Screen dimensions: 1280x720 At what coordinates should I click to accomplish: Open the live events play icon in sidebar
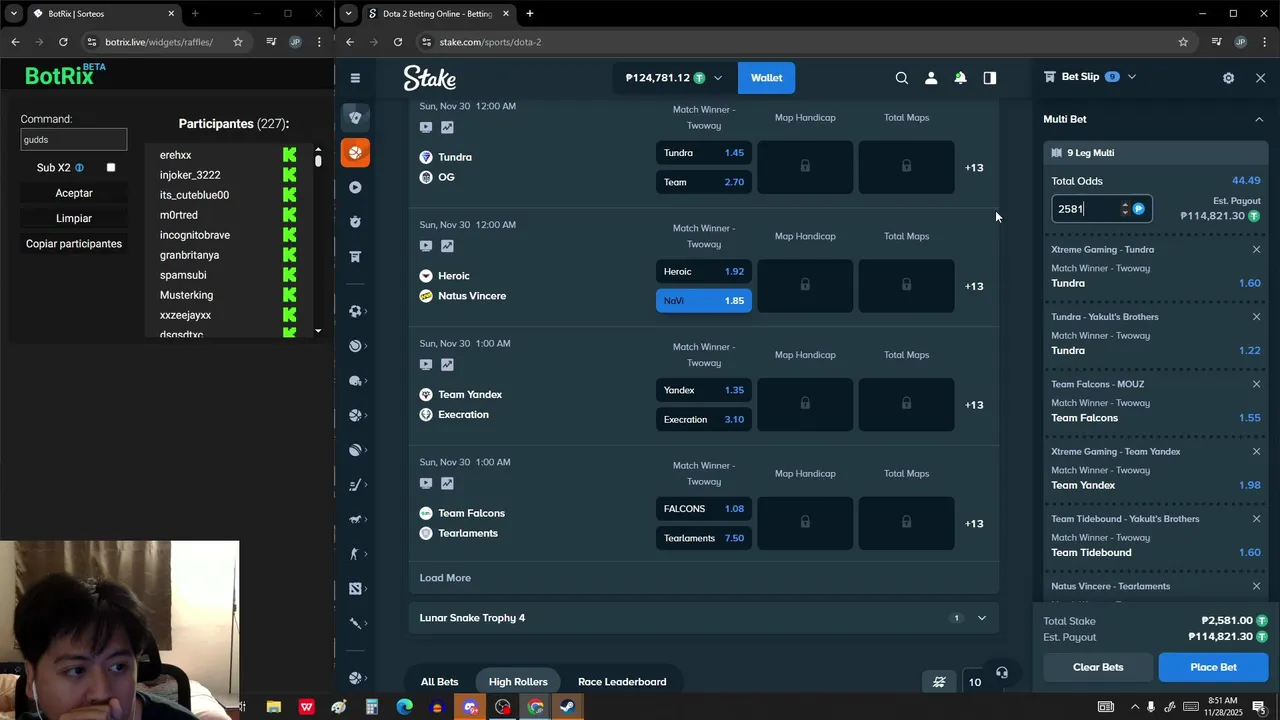coord(355,187)
